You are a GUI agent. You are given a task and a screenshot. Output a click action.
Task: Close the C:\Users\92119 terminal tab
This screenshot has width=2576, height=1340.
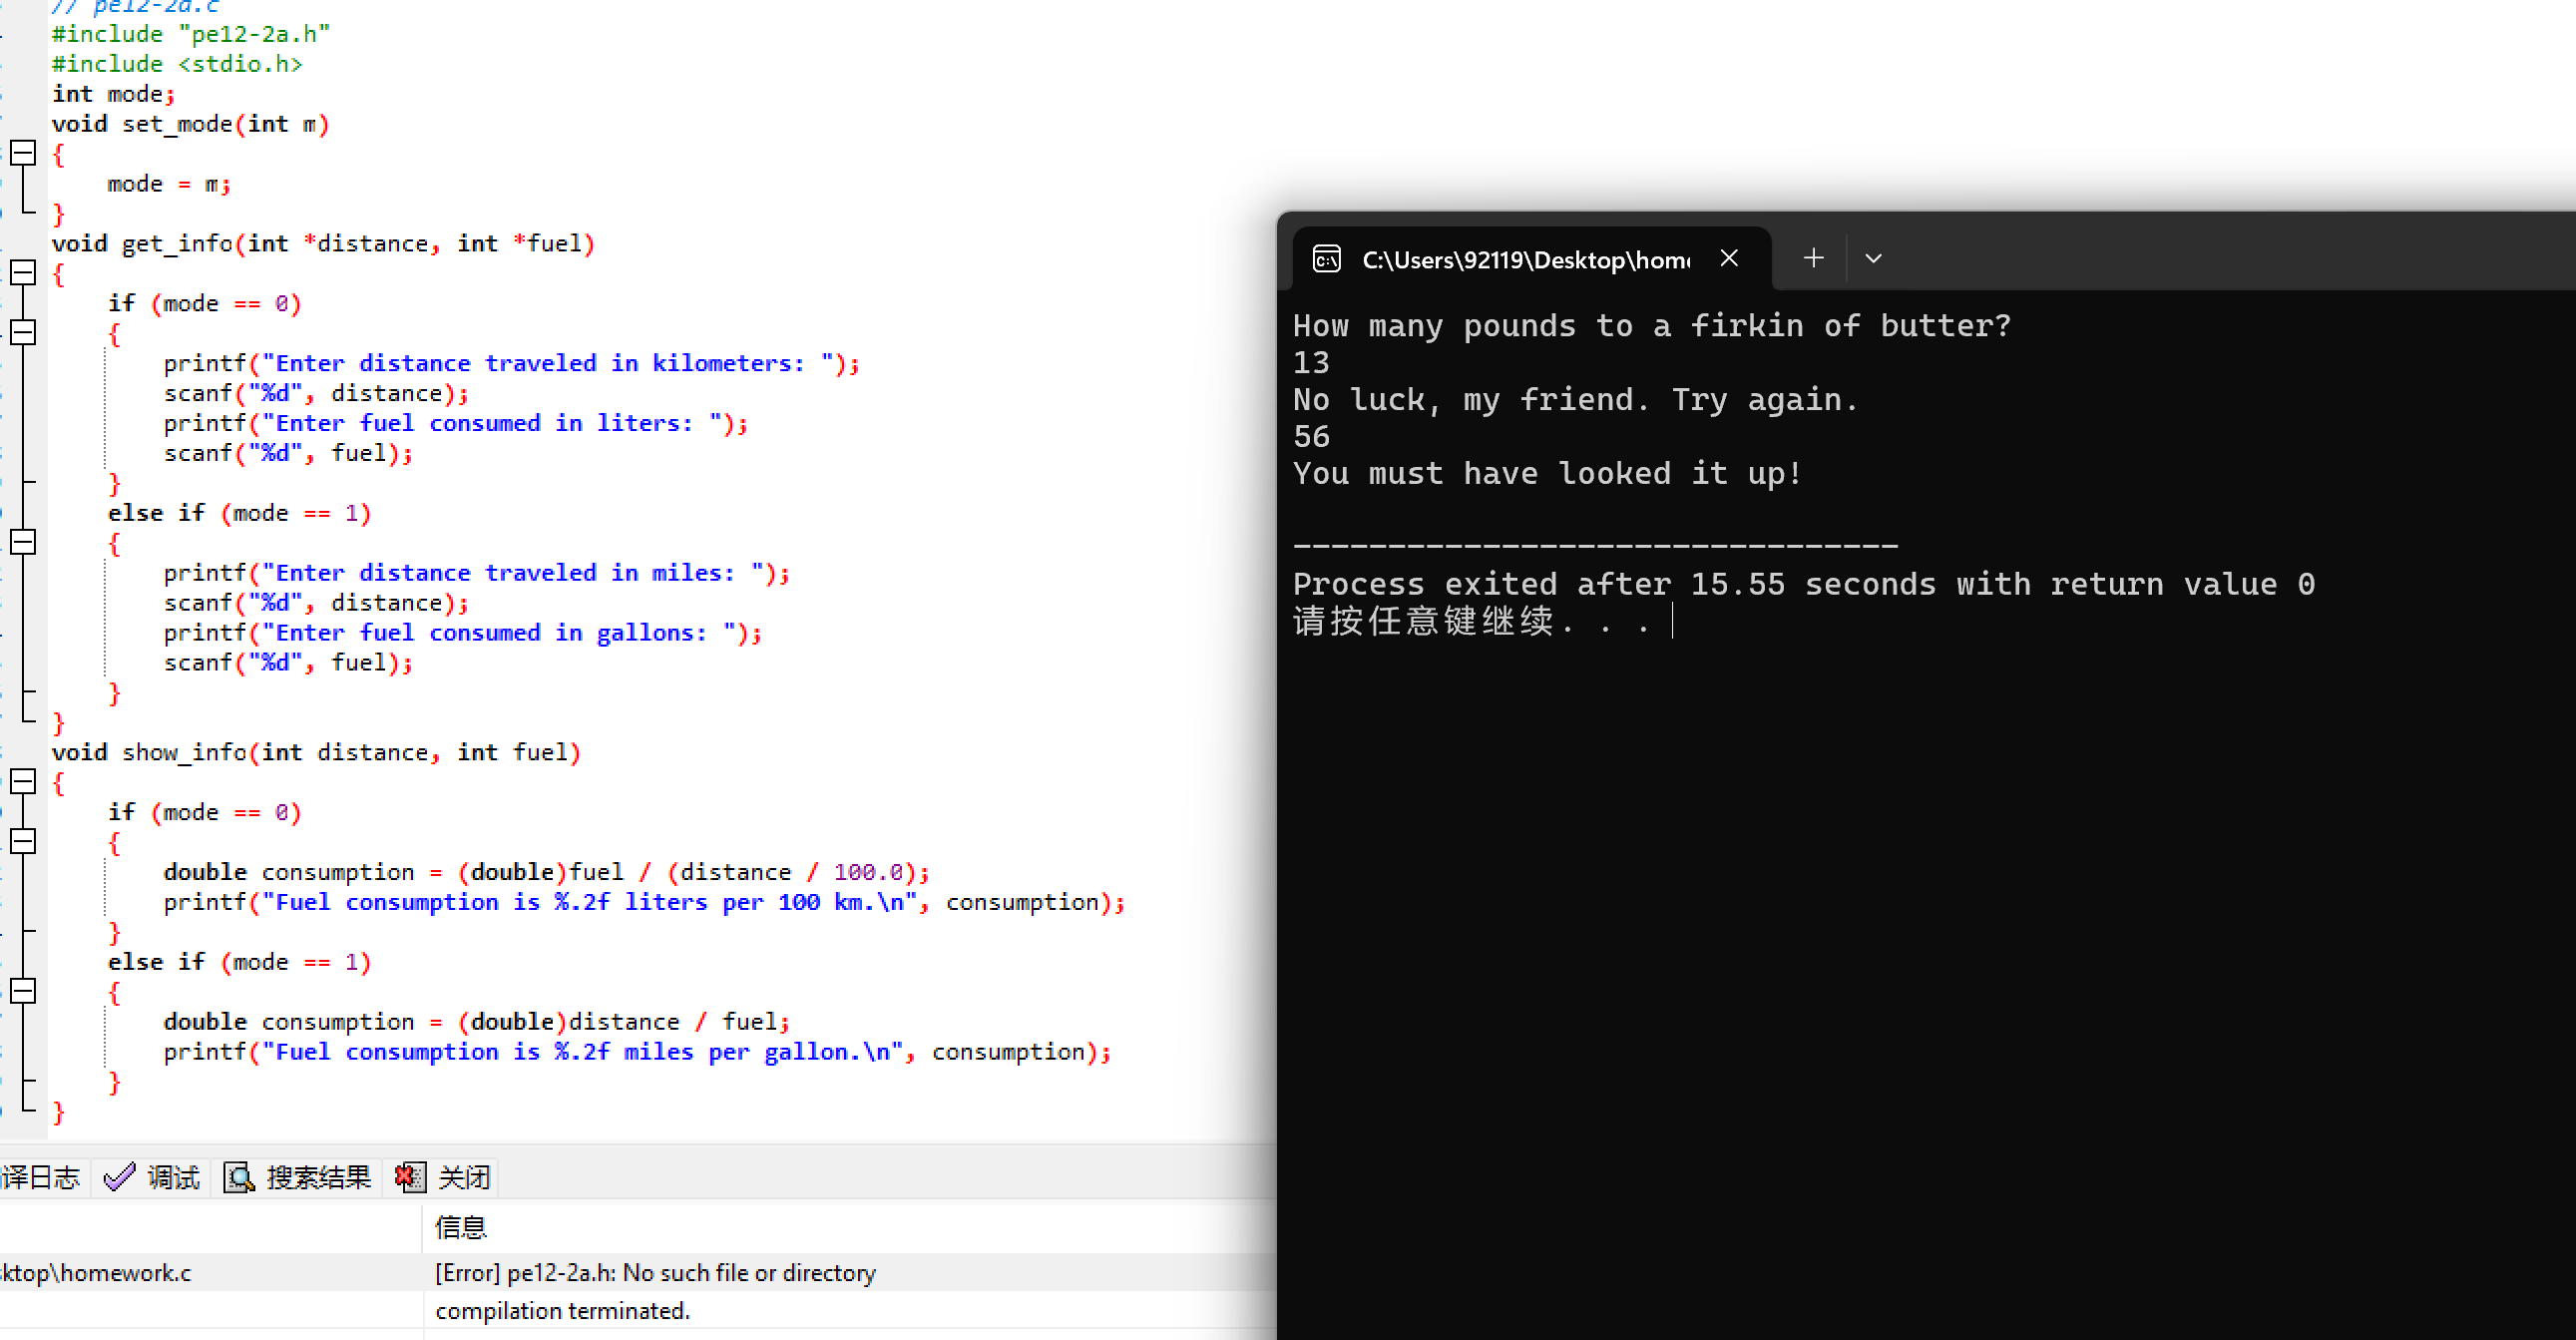click(x=1729, y=259)
